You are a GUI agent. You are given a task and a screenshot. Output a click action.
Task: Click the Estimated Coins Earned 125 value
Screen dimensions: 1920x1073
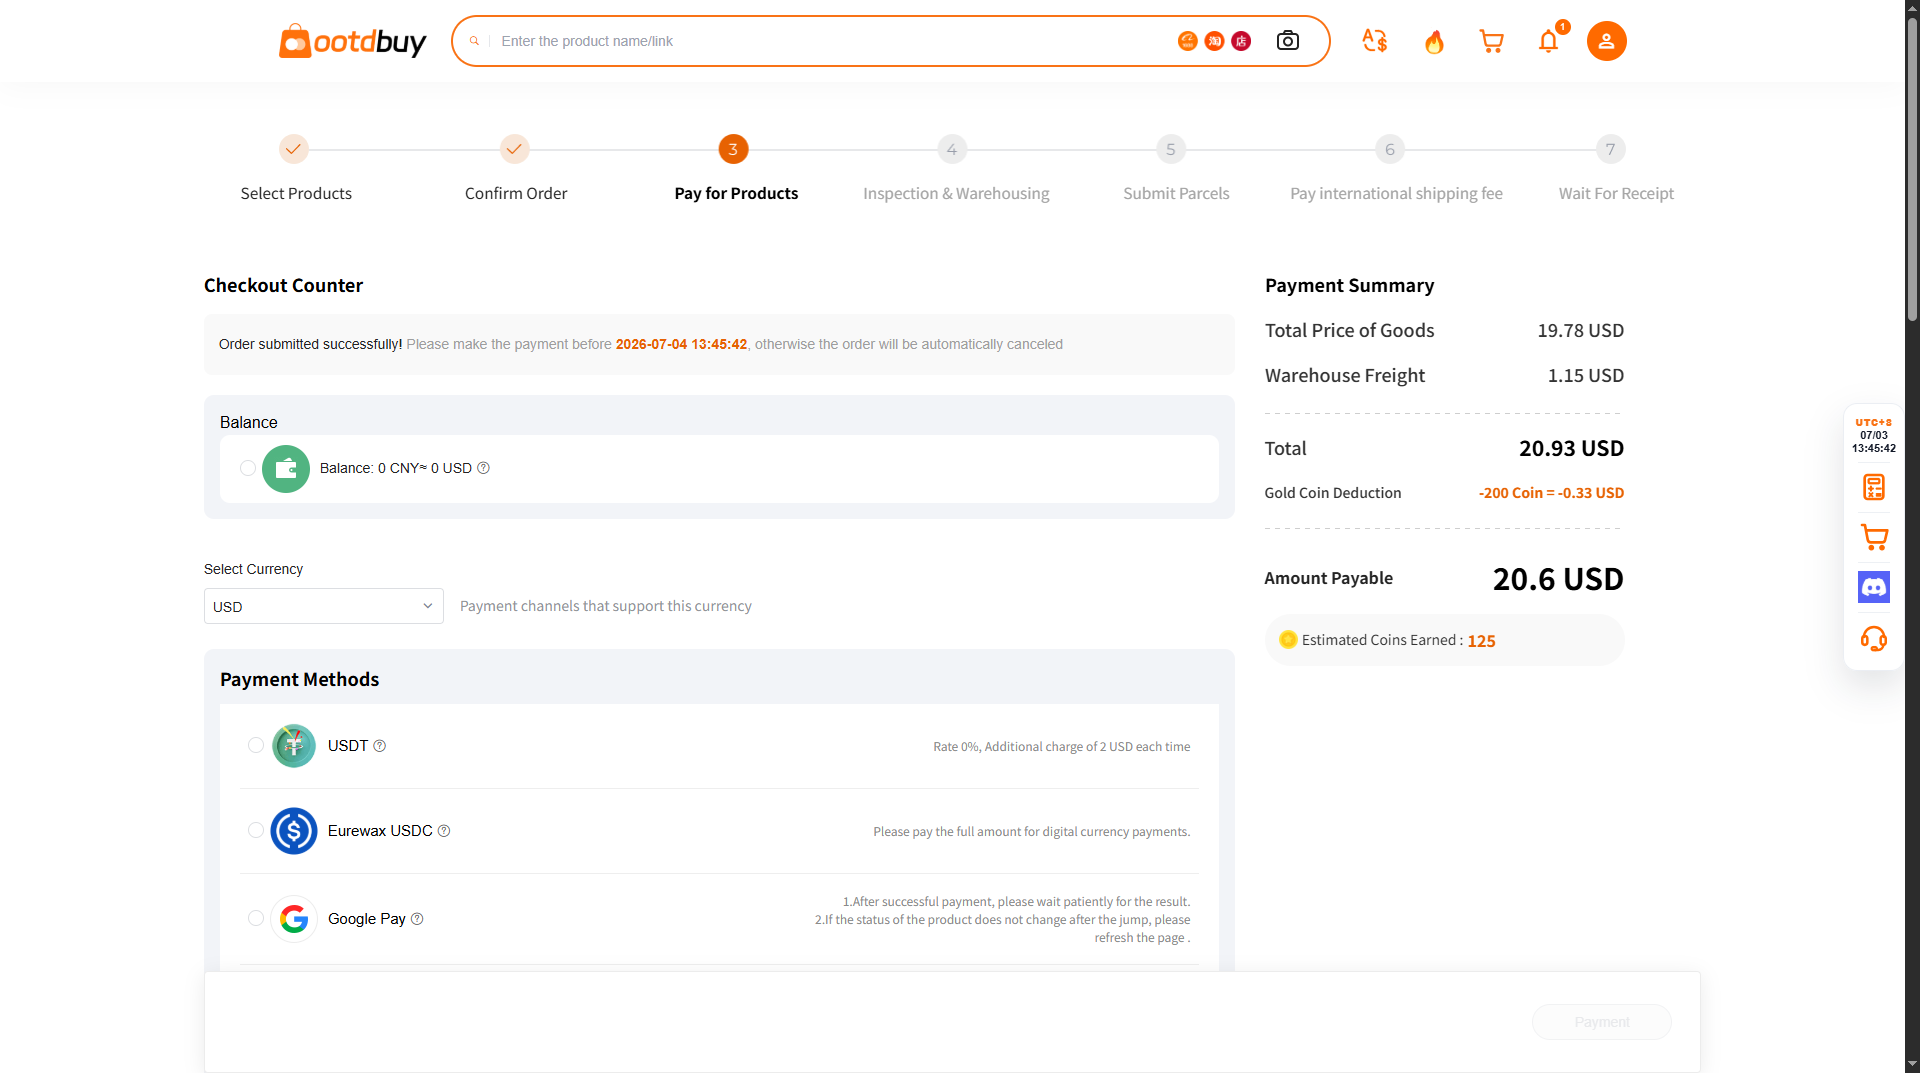tap(1481, 641)
